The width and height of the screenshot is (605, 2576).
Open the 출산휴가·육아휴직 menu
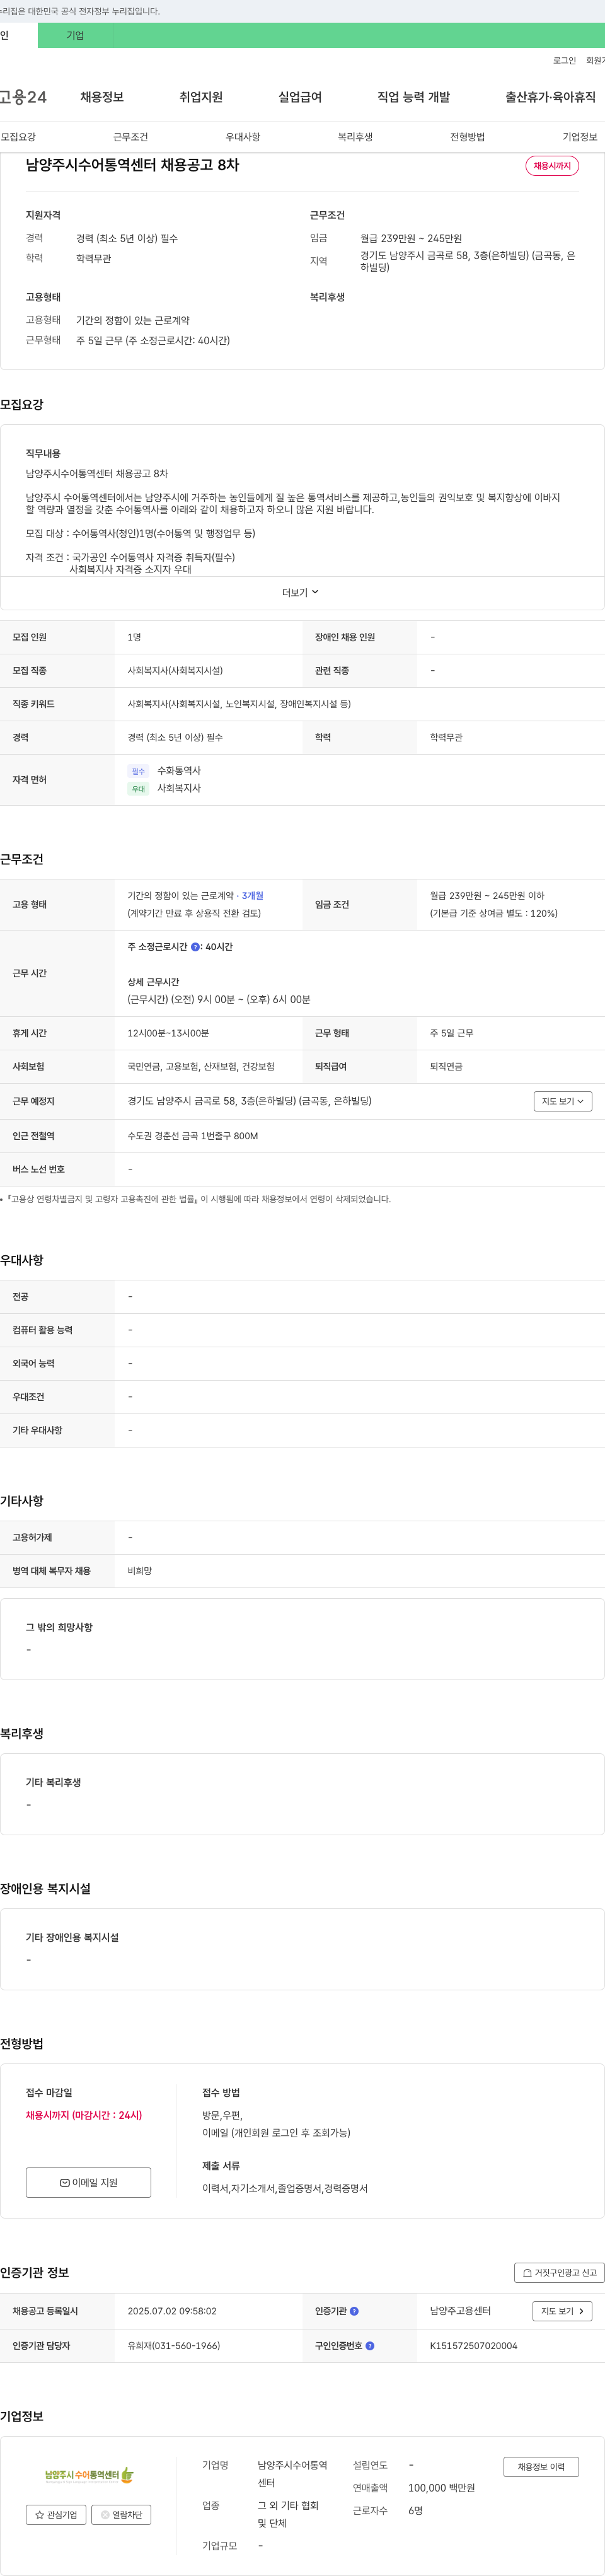point(550,97)
